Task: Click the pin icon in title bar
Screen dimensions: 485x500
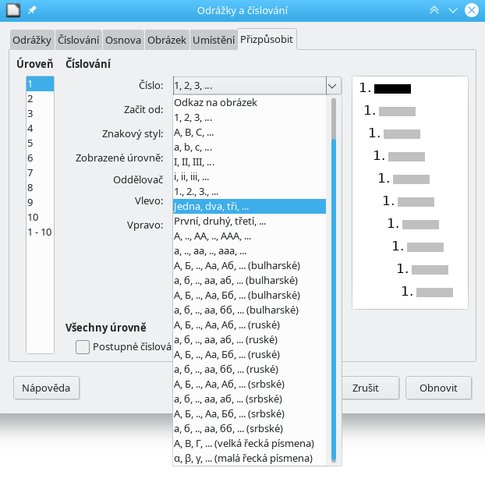Action: (x=32, y=10)
